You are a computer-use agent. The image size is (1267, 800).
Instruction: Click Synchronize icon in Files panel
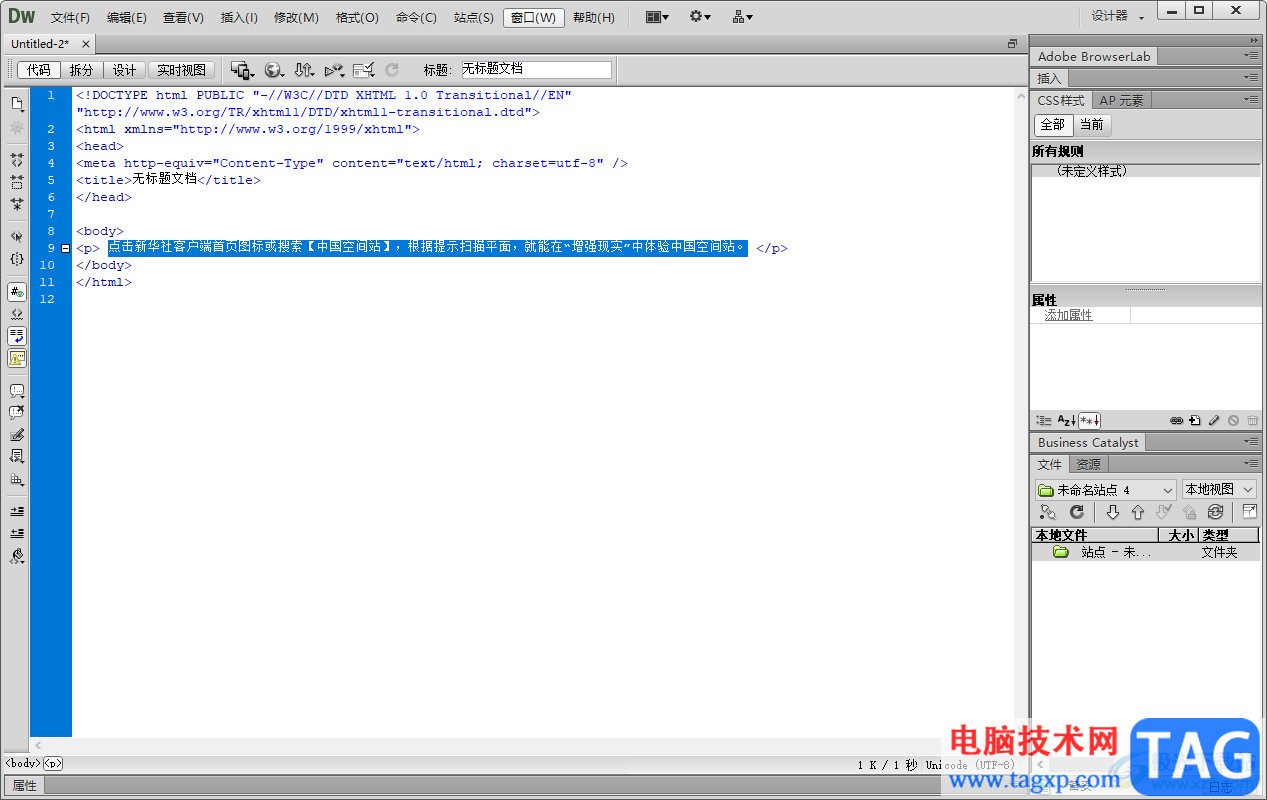pos(1216,512)
